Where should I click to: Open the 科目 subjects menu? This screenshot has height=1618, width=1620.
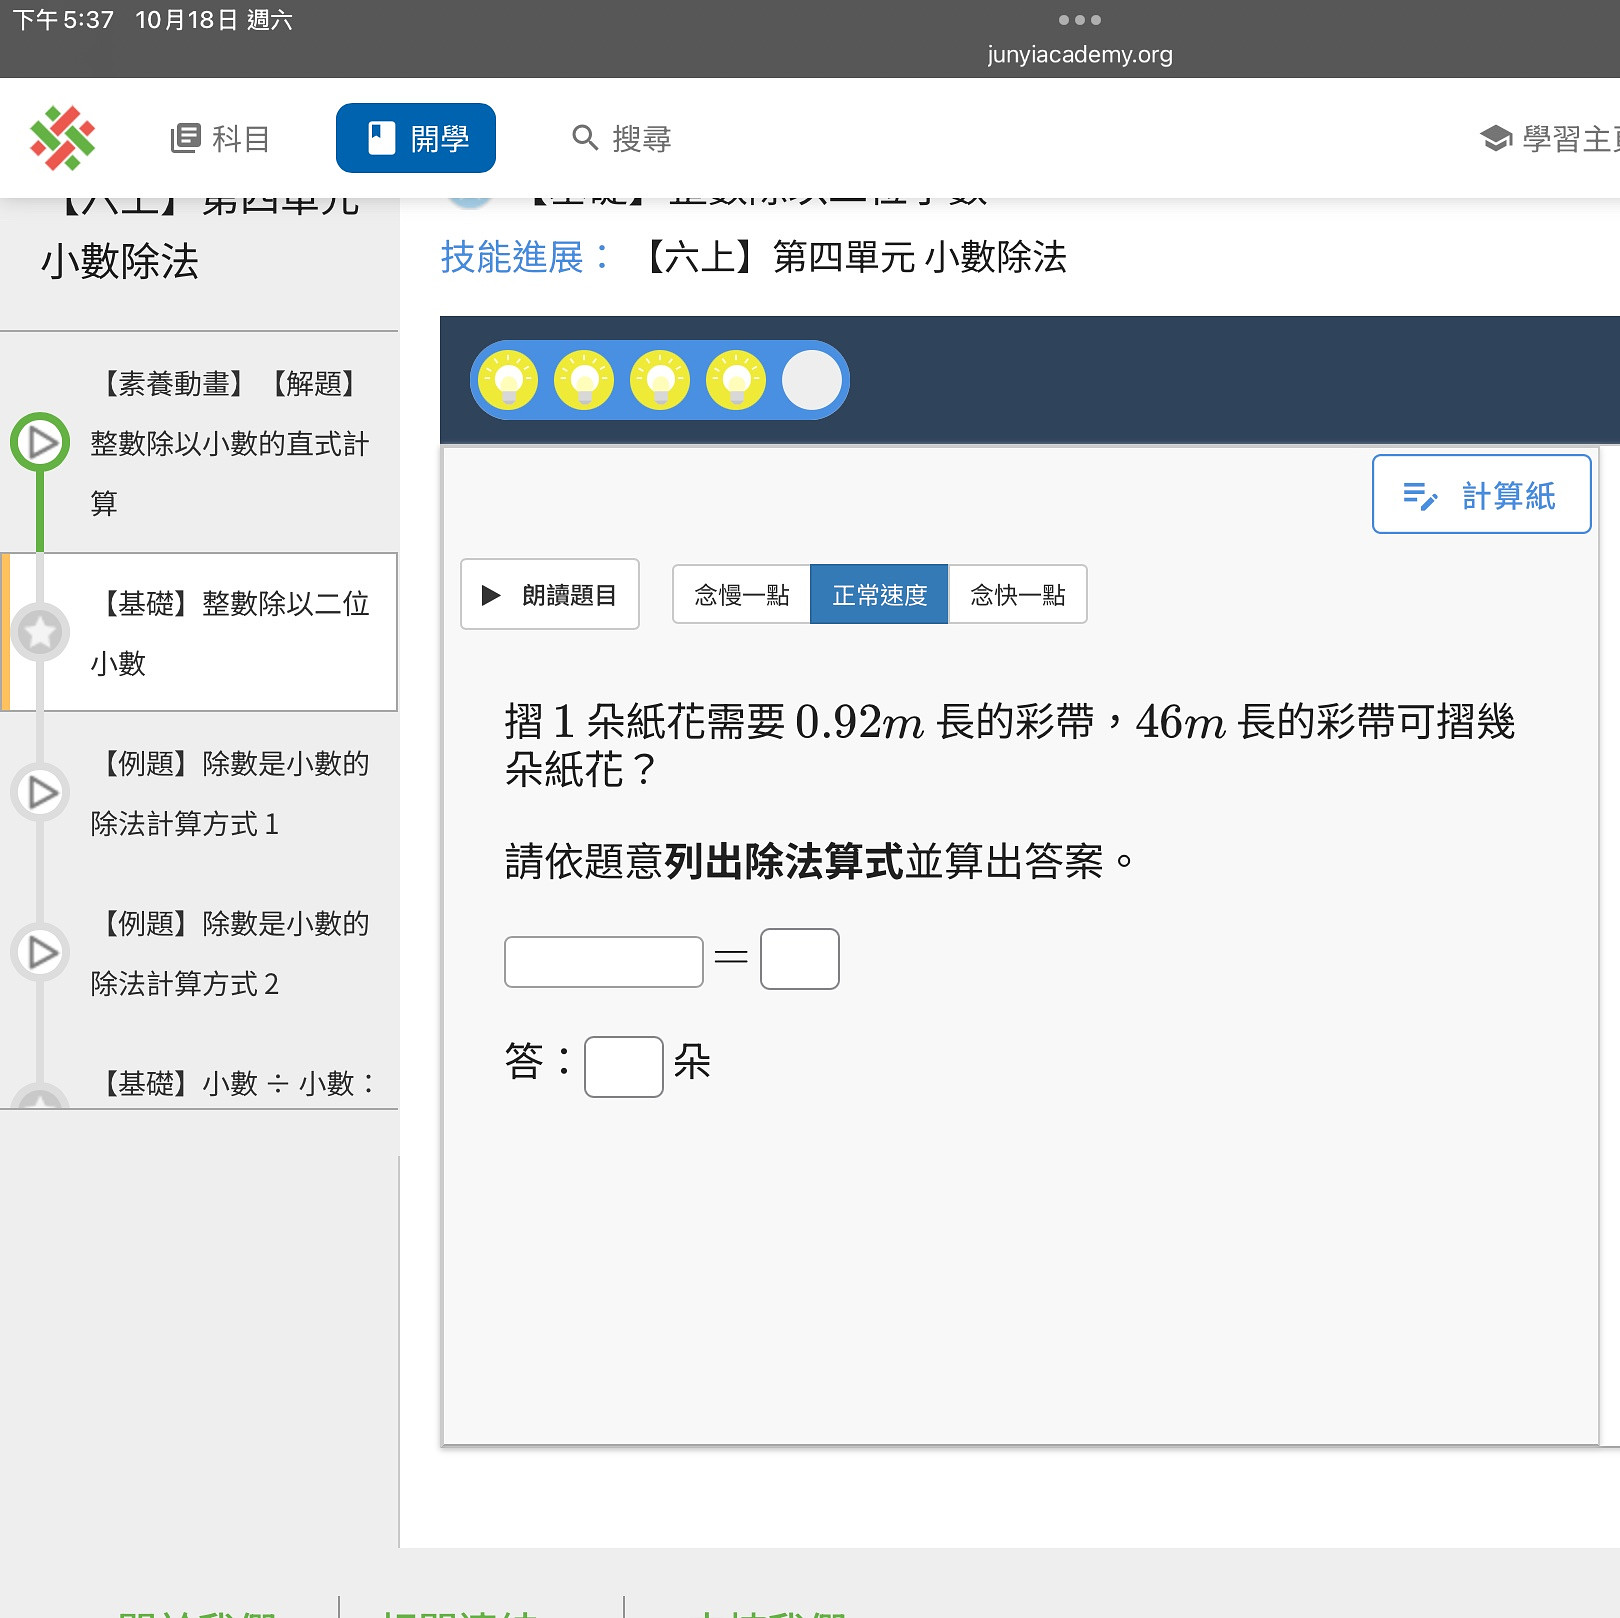(x=220, y=138)
